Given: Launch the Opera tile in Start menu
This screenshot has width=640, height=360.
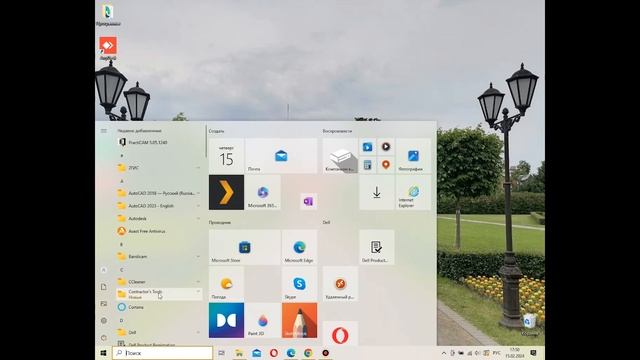Looking at the screenshot, I should click(340, 333).
